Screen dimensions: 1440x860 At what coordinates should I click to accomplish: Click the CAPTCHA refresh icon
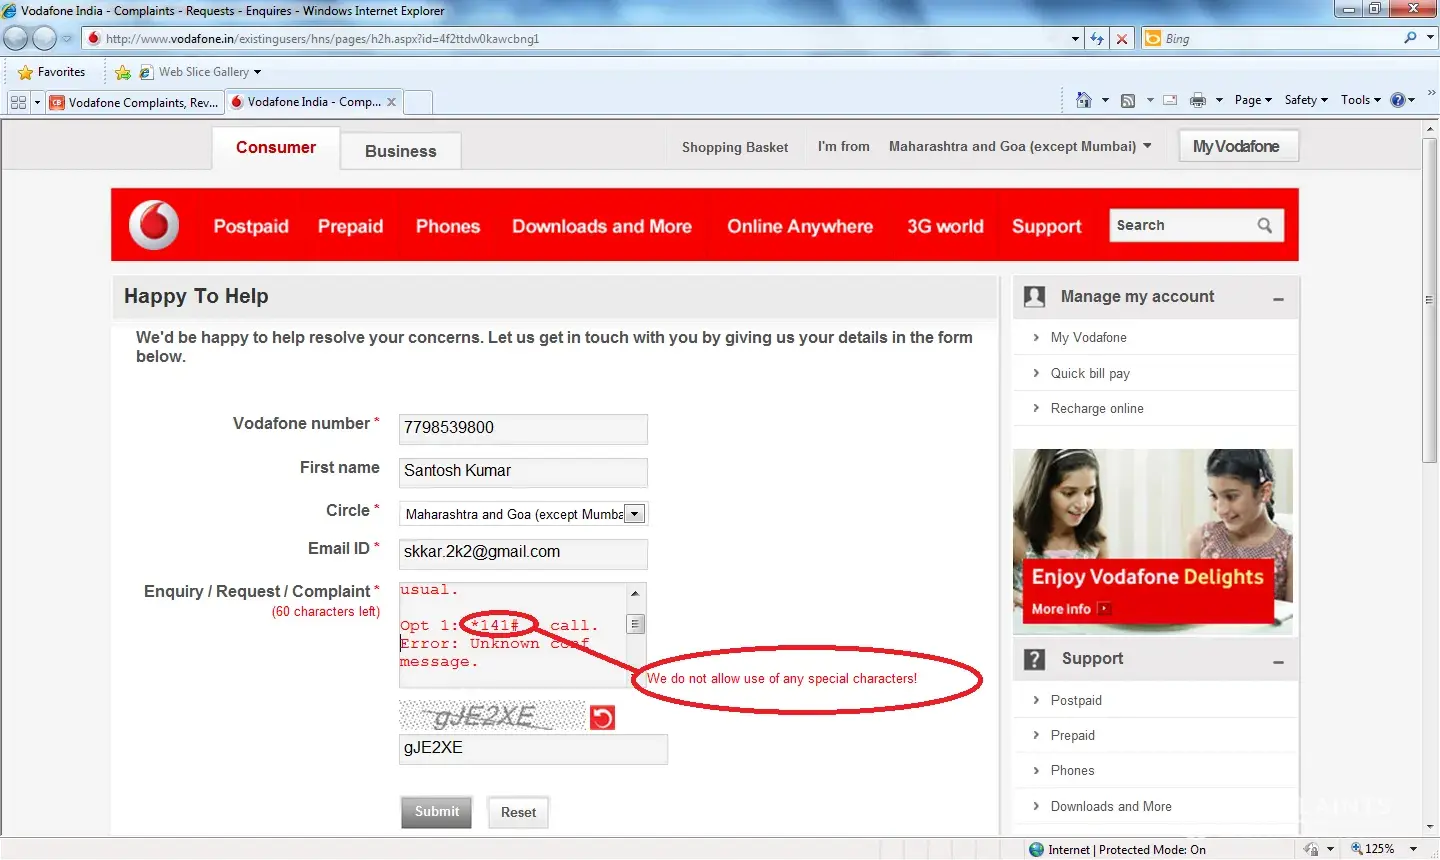click(x=602, y=717)
